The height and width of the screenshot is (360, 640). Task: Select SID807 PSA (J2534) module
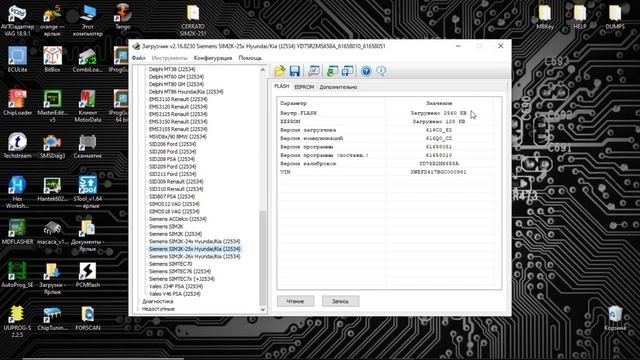click(x=172, y=196)
